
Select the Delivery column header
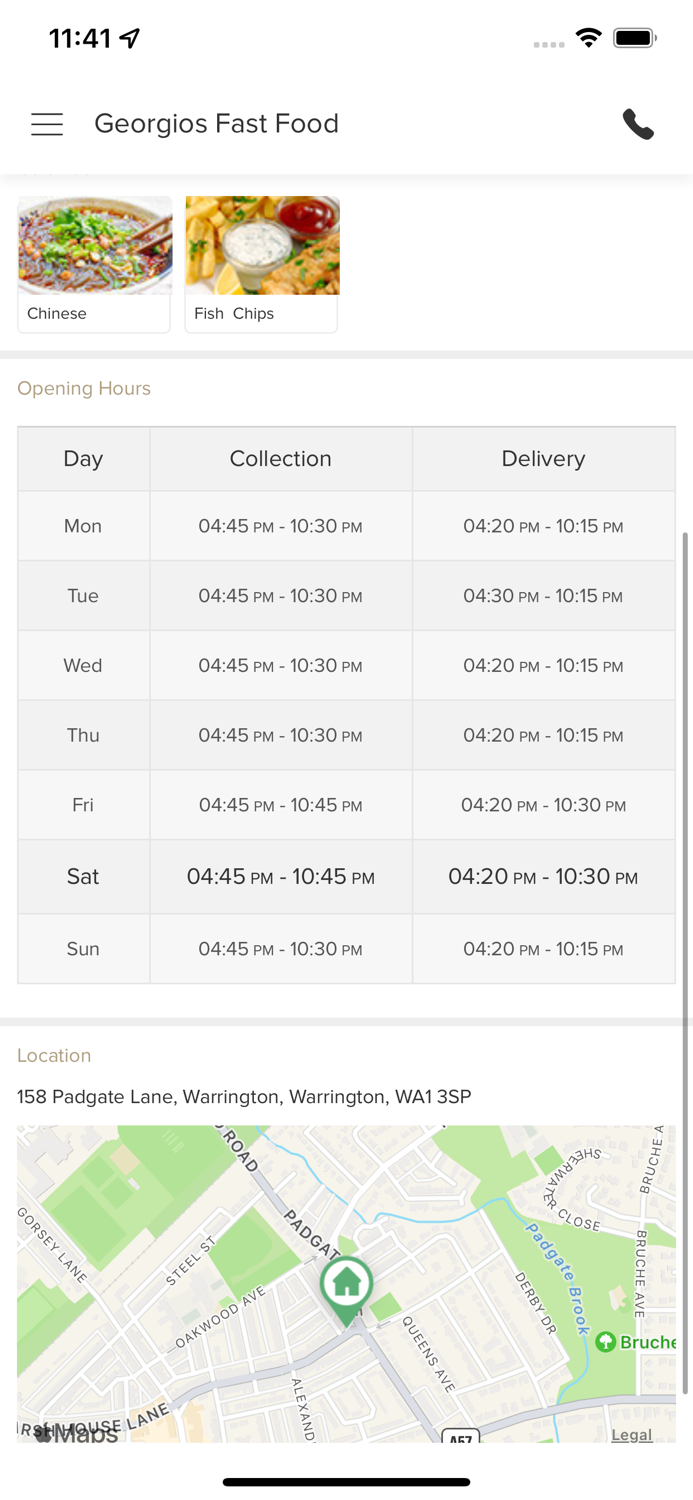click(543, 459)
